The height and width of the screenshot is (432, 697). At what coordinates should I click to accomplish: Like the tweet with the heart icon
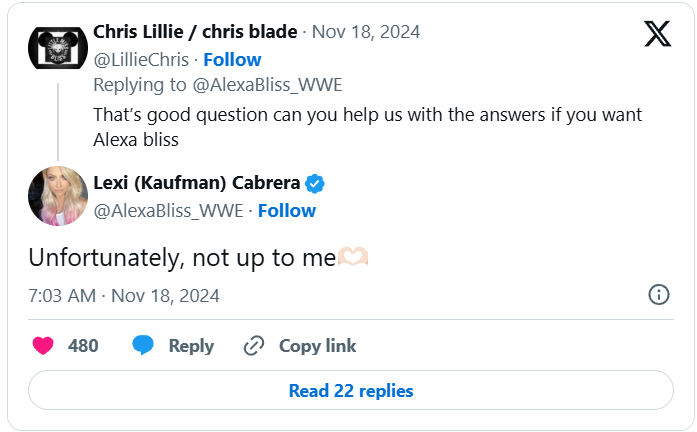[43, 346]
